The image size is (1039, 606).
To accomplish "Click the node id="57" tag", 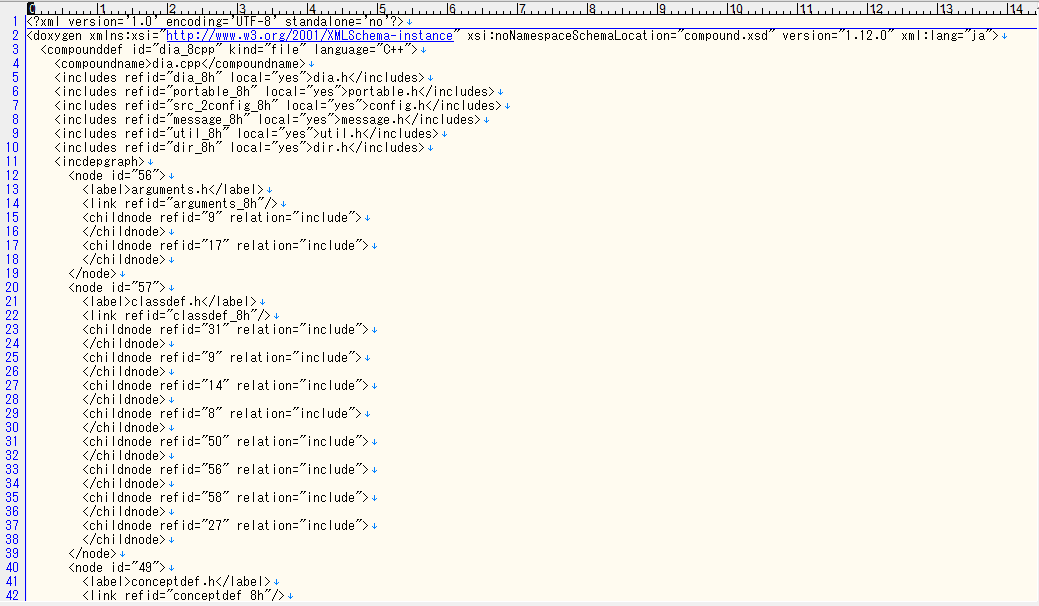I will point(117,287).
